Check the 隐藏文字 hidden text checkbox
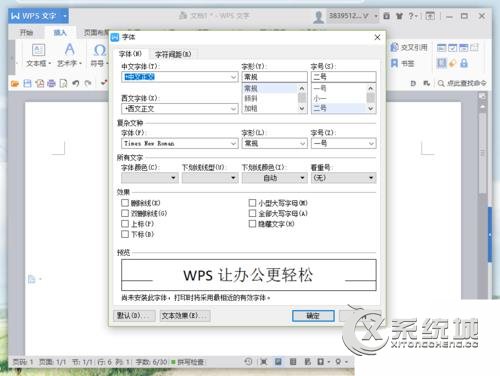 (x=252, y=224)
